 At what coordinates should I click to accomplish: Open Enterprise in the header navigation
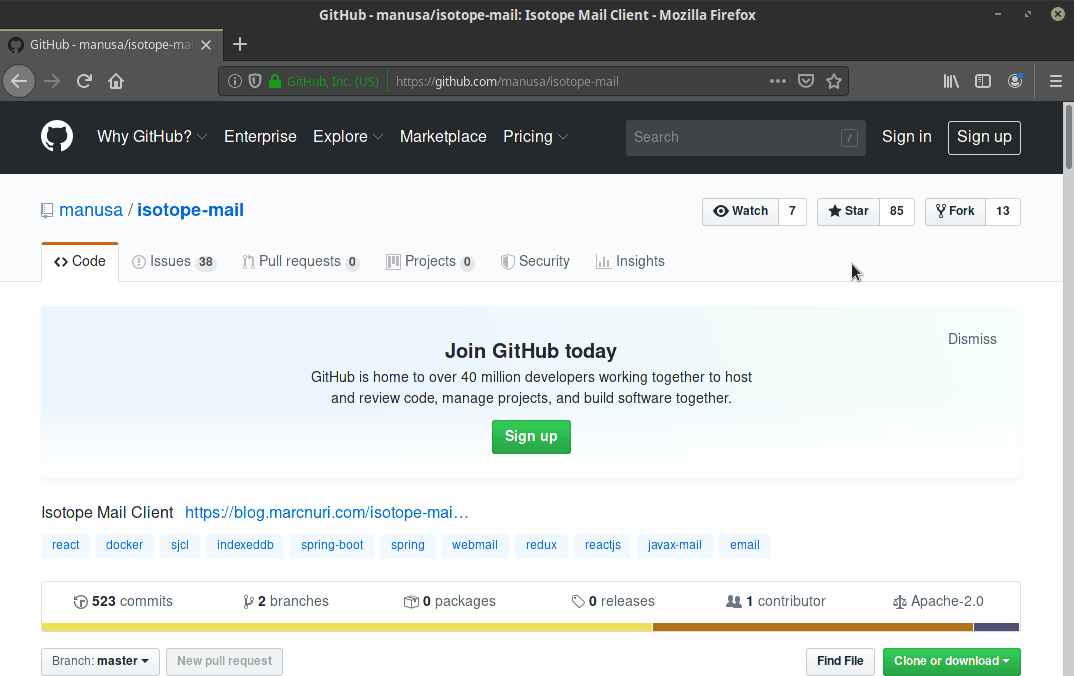coord(260,136)
